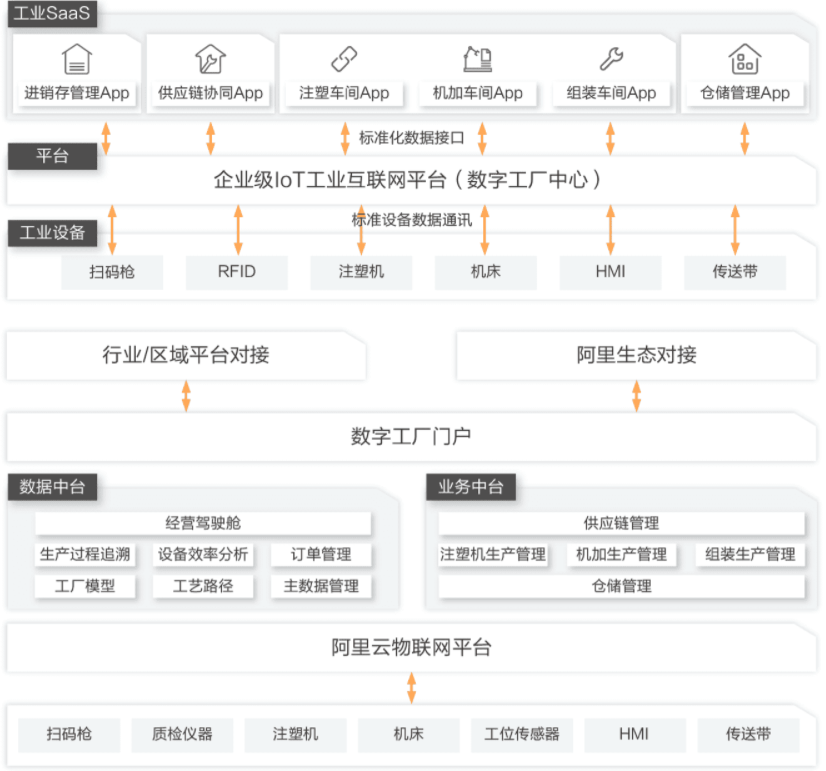This screenshot has height=771, width=826.
Task: Select 扫码枪 in the bottom device row
Action: pyautogui.click(x=69, y=735)
